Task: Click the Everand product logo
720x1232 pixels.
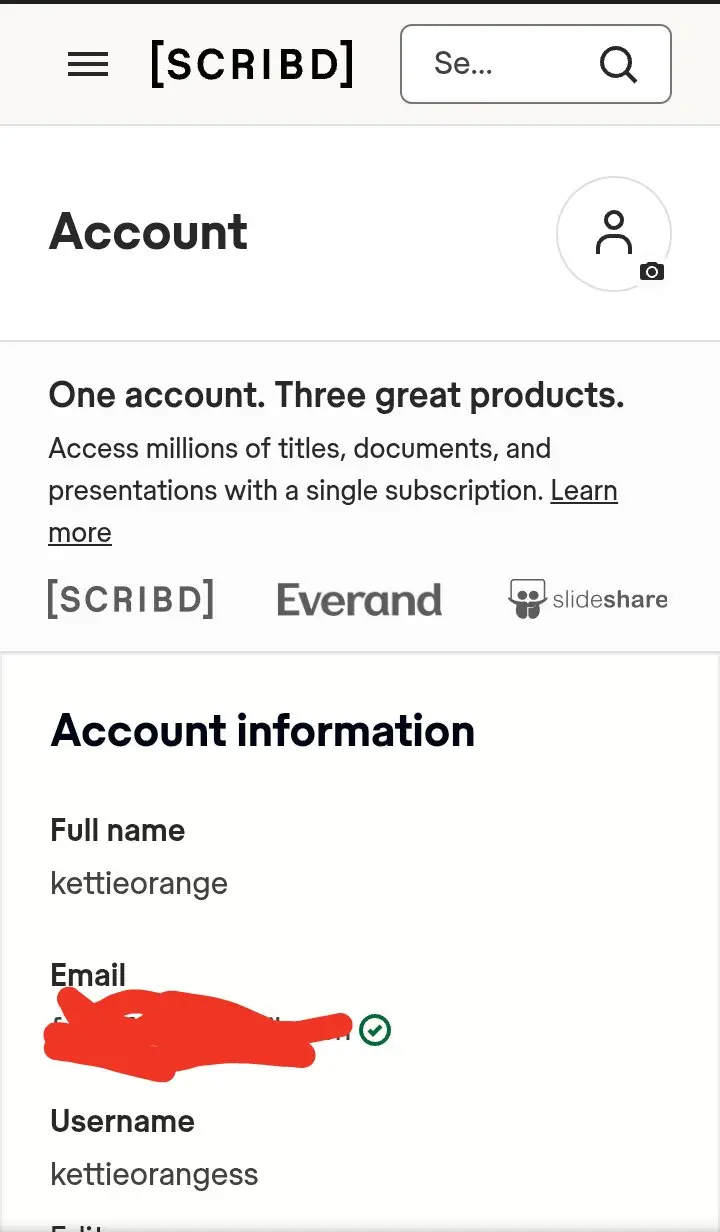Action: point(359,600)
